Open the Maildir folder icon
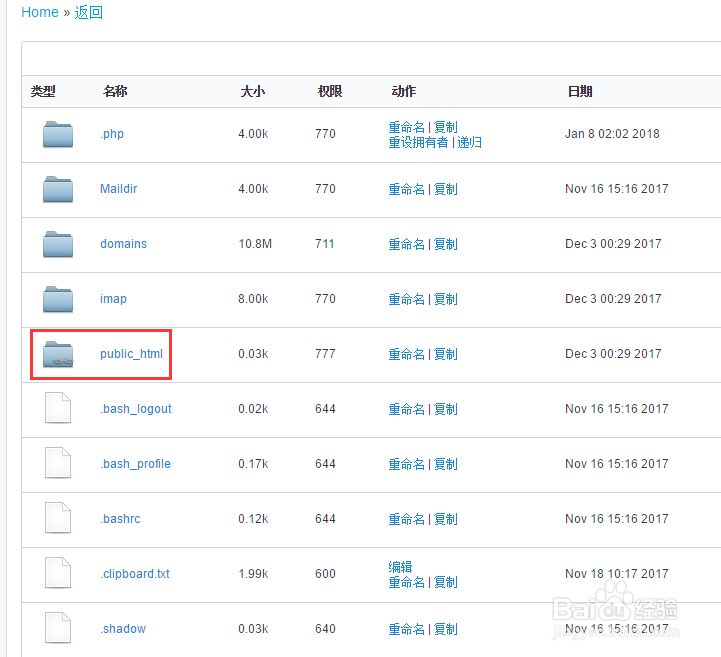This screenshot has height=657, width=721. pos(58,189)
